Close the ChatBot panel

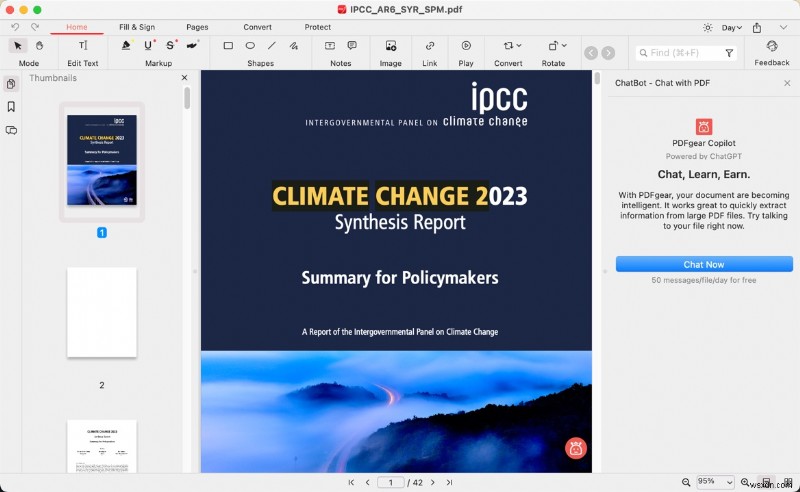pos(787,83)
